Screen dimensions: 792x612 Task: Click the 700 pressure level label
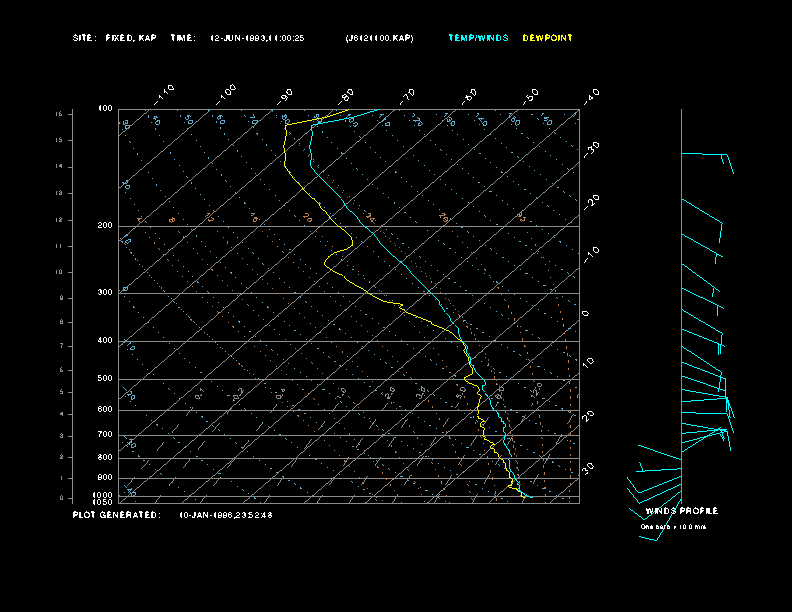pyautogui.click(x=105, y=435)
